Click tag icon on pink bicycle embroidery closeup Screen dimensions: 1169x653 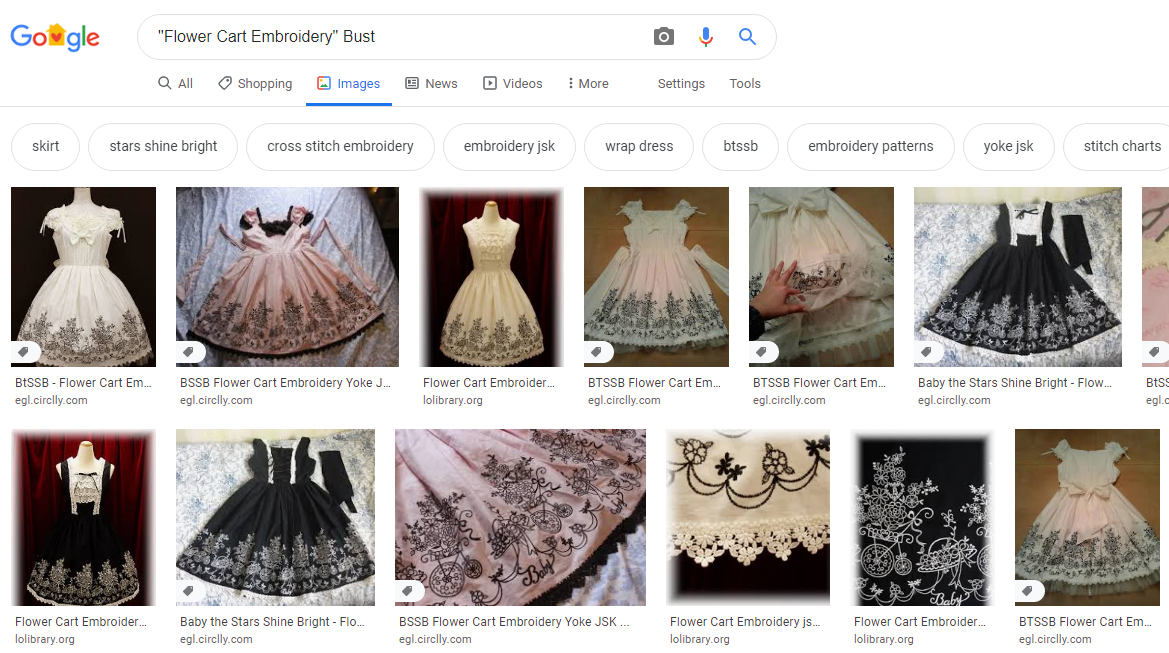[x=409, y=591]
